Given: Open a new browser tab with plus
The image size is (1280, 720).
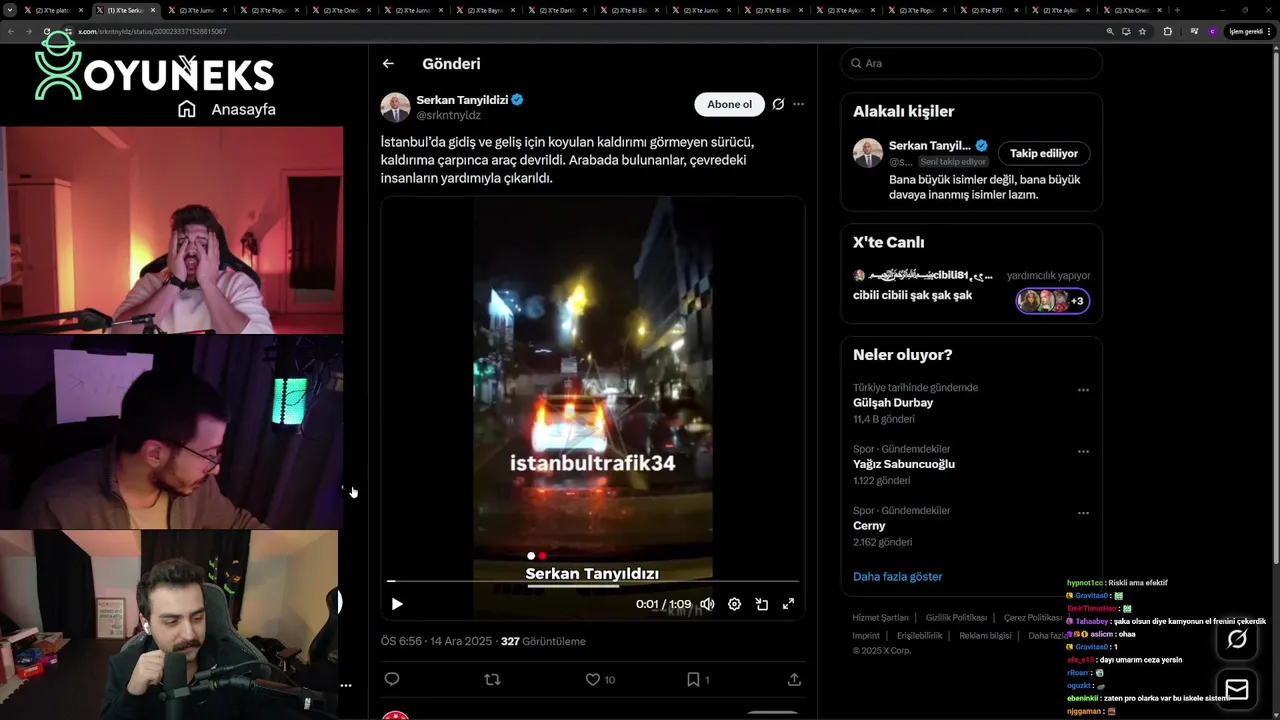Looking at the screenshot, I should click(x=1176, y=10).
